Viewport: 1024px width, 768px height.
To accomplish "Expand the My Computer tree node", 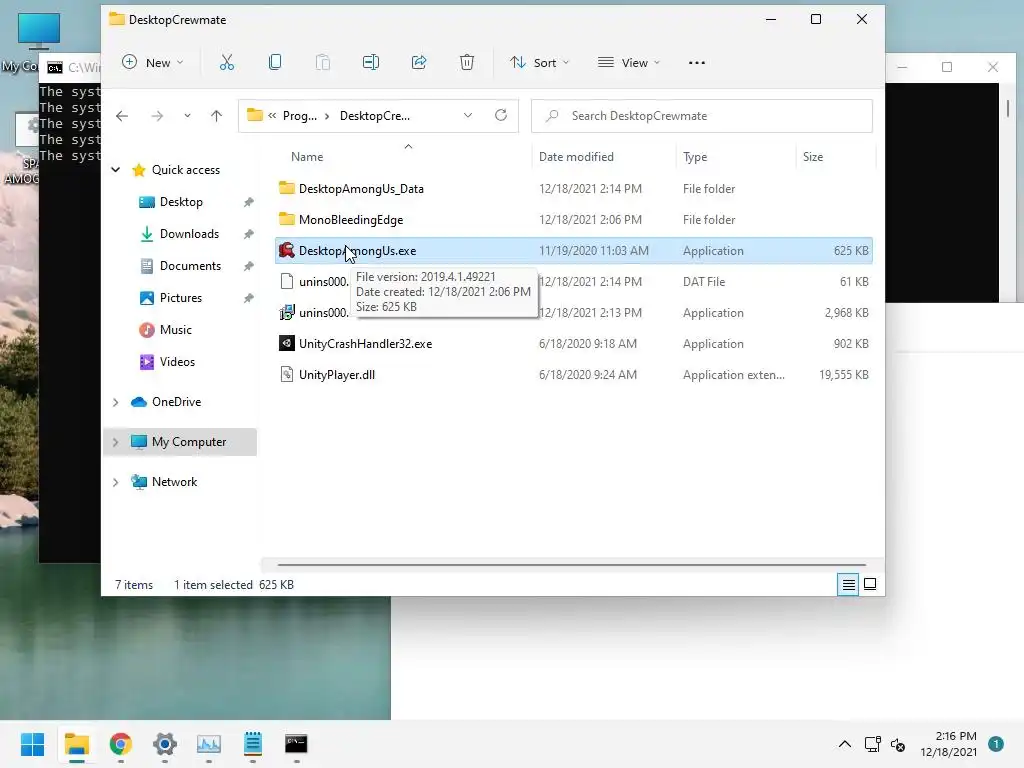I will click(x=116, y=442).
